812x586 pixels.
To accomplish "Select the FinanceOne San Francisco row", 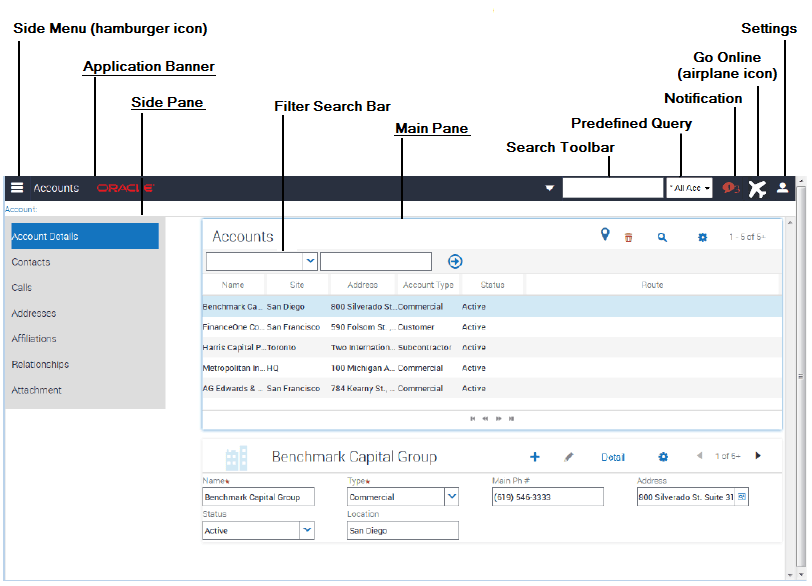I will (491, 327).
